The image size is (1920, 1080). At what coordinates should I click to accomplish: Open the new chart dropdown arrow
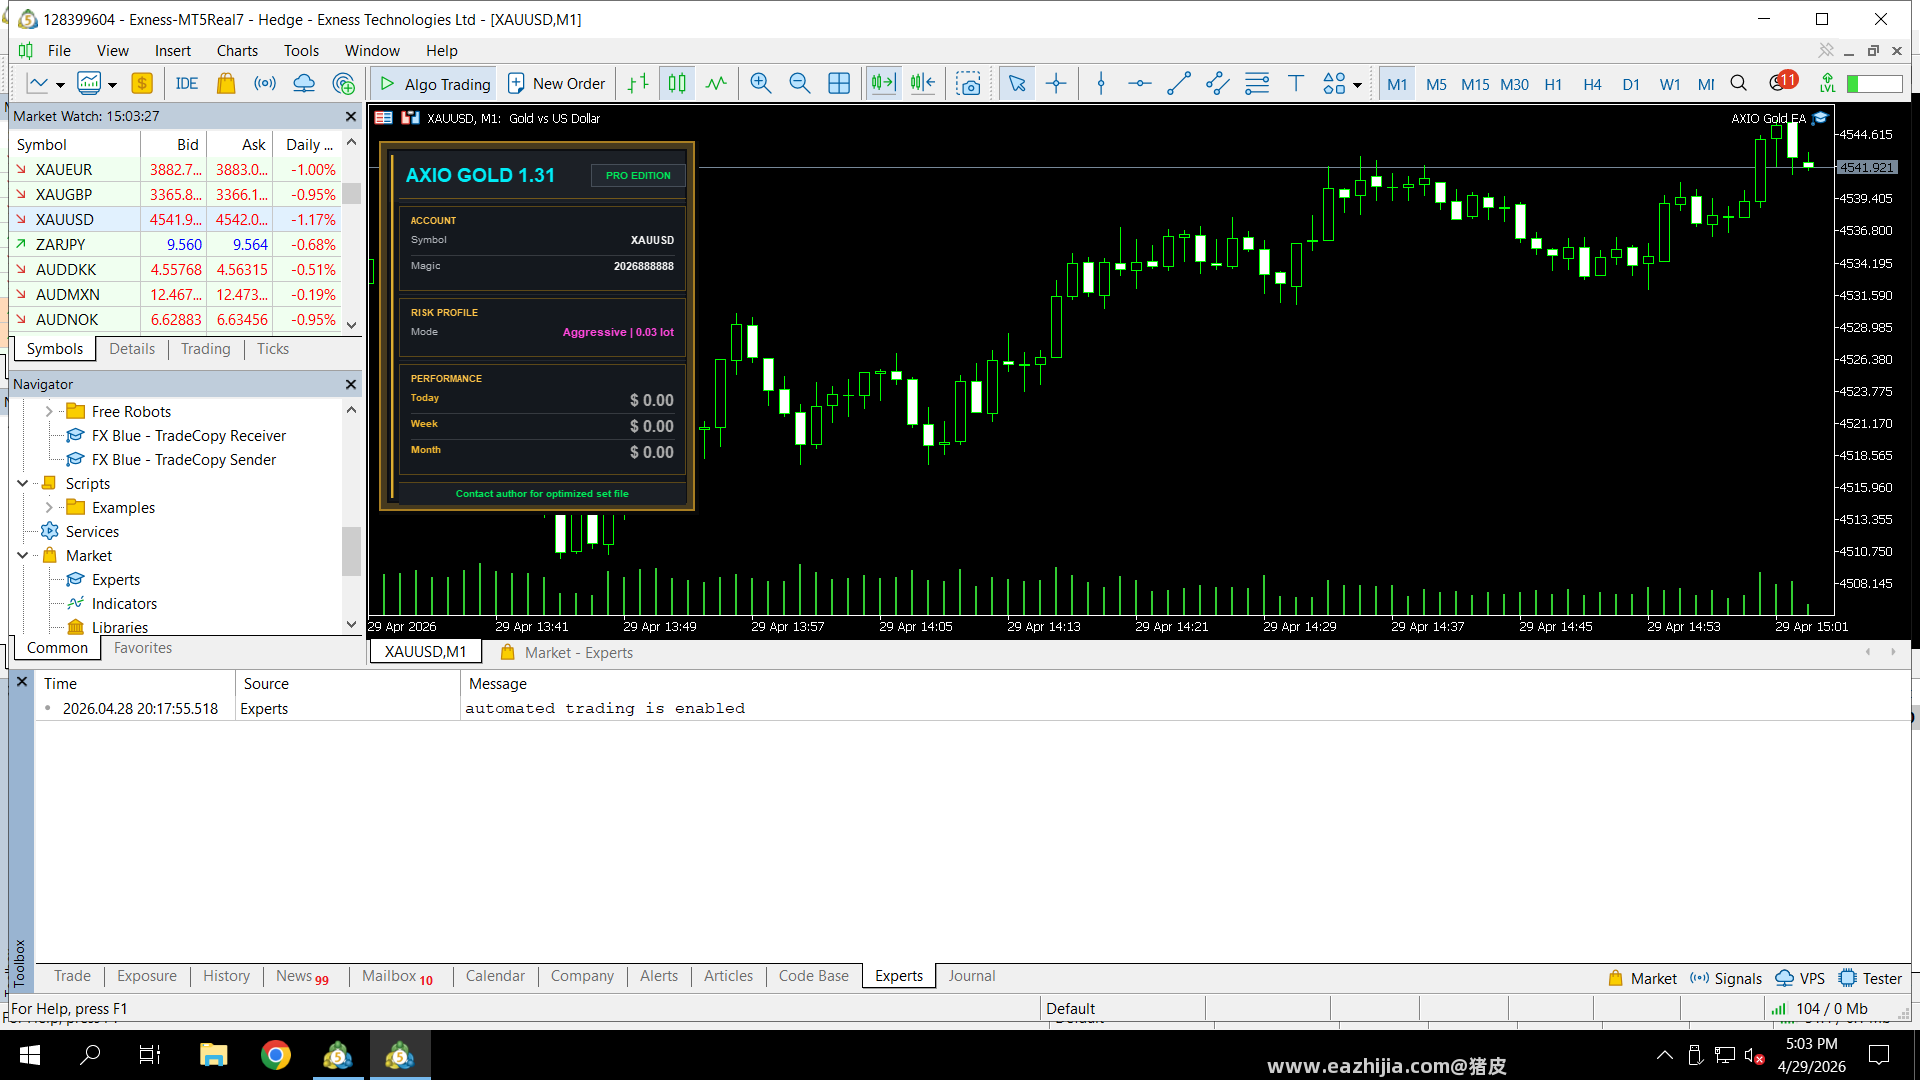coord(61,85)
